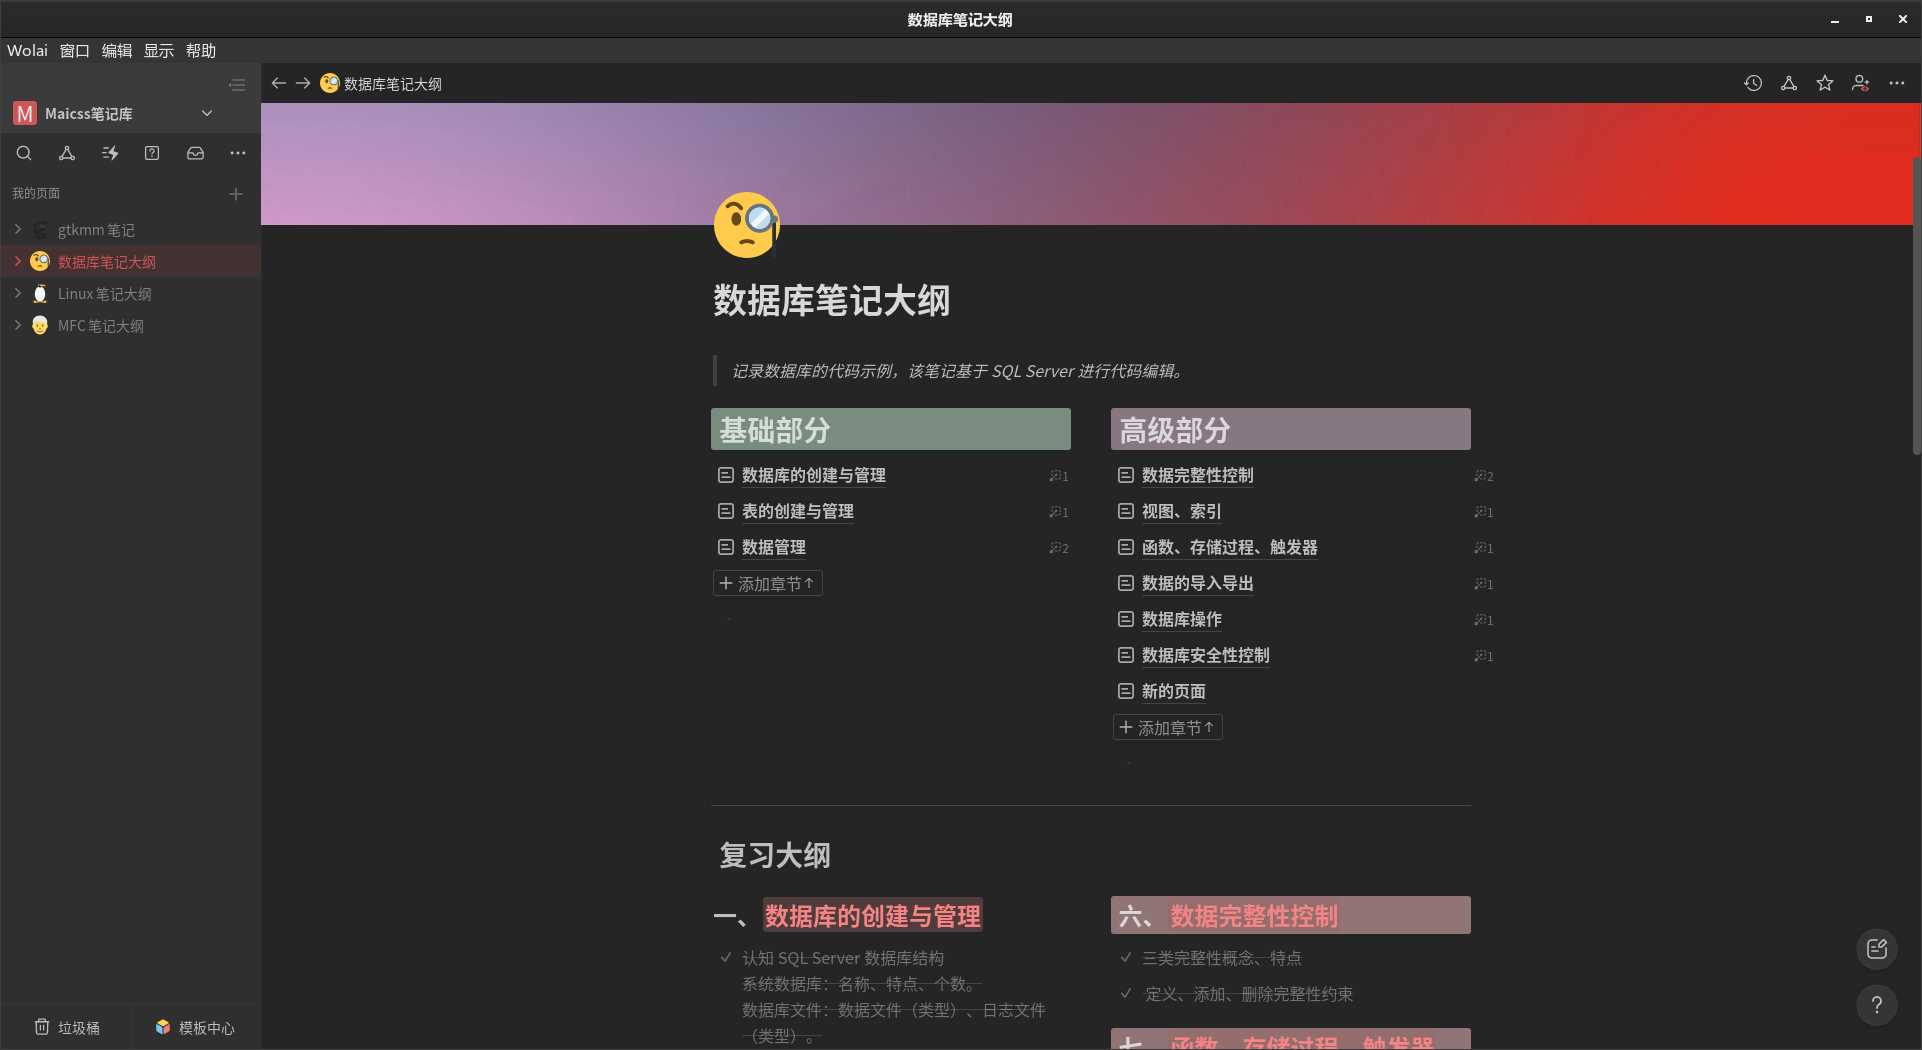Open the 帮助 menu
Viewport: 1922px width, 1050px height.
point(201,51)
